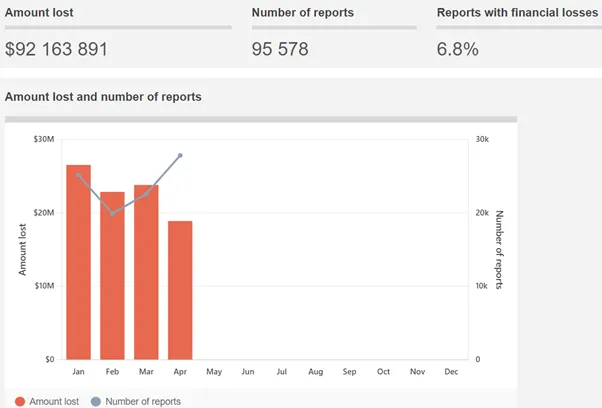
Task: Toggle the Number of reports legend item
Action: (136, 401)
